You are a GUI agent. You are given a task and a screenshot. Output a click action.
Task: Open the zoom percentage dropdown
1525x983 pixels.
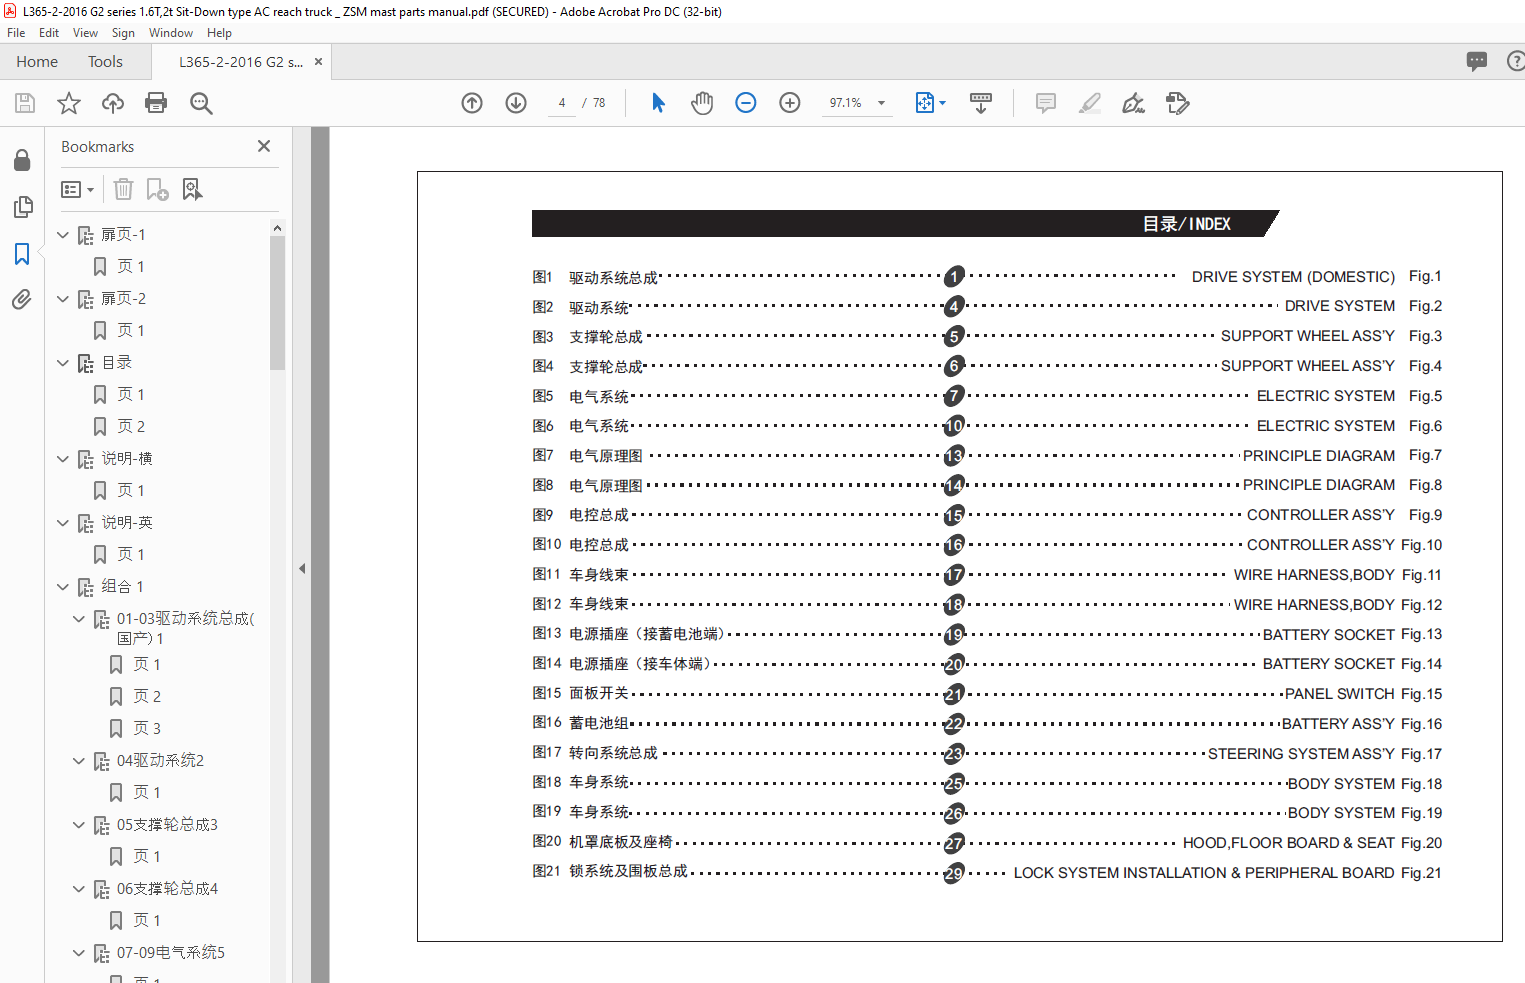click(881, 103)
